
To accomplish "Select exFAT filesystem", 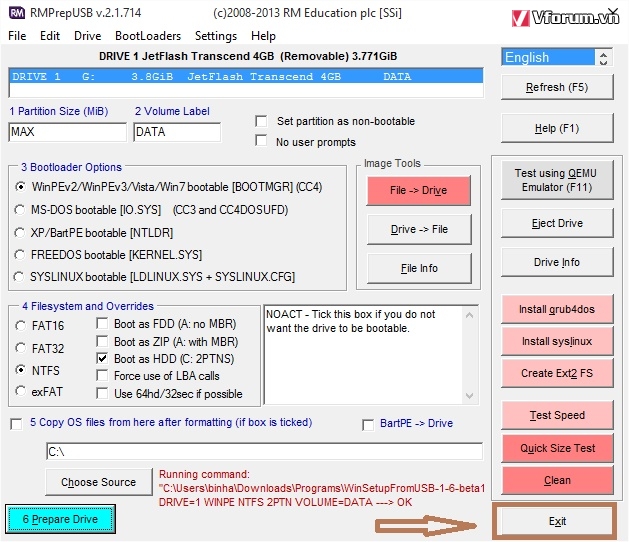I will 20,390.
